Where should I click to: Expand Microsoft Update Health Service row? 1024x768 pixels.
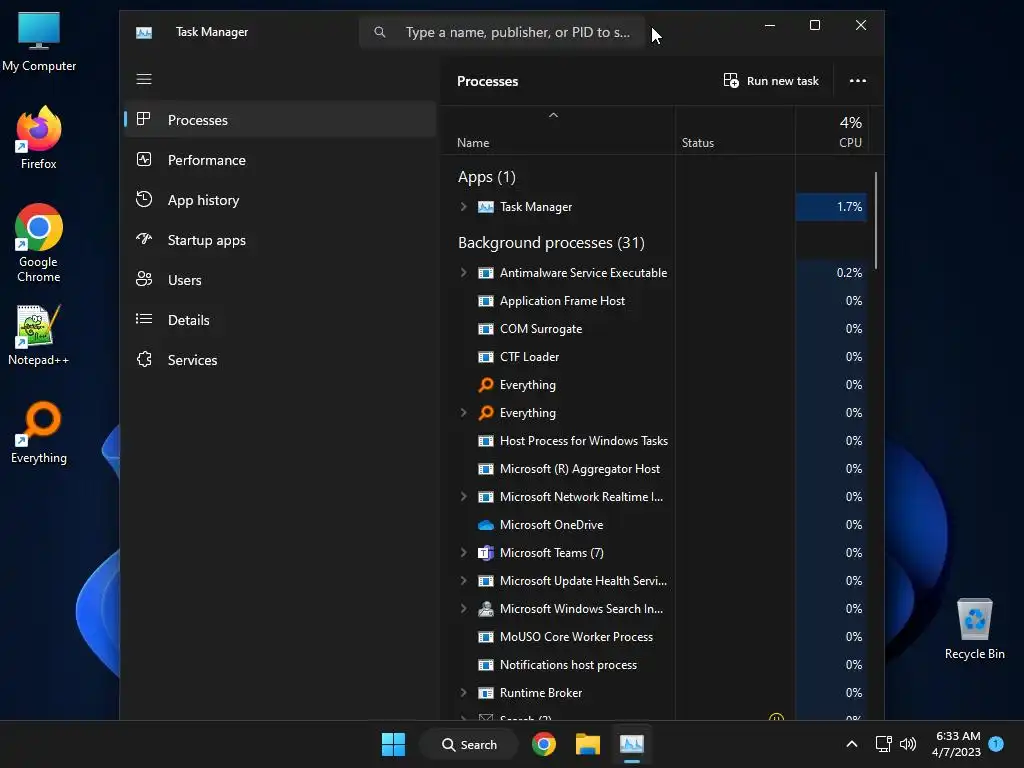(463, 581)
